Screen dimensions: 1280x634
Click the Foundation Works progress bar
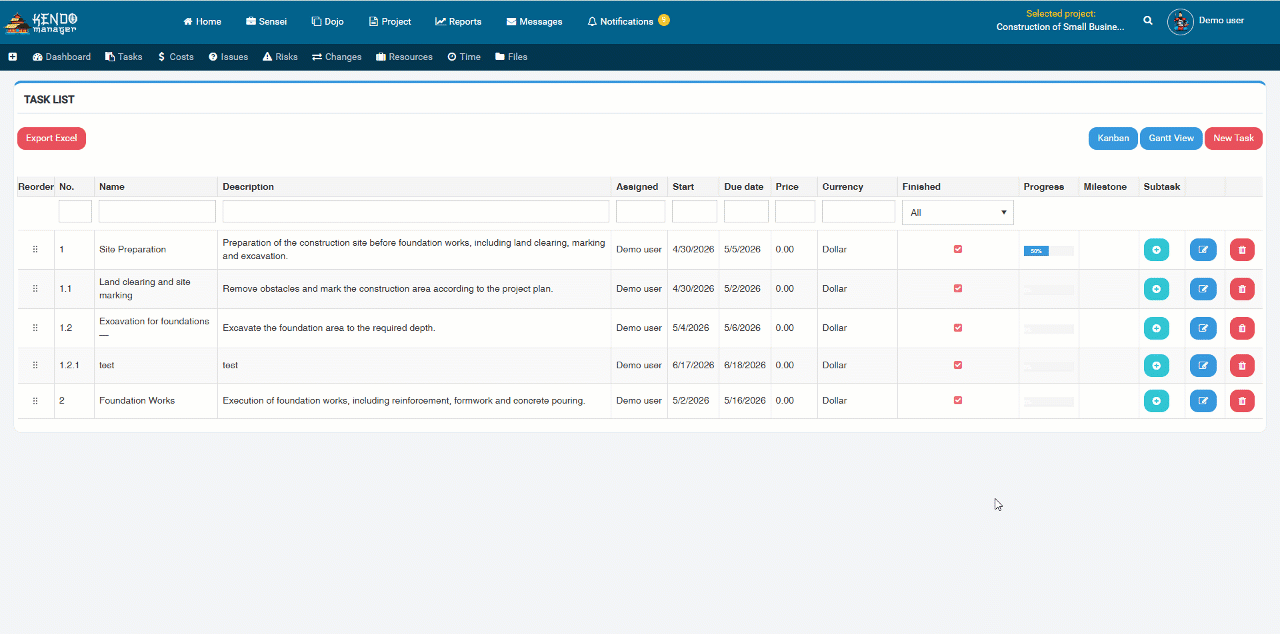(1048, 401)
